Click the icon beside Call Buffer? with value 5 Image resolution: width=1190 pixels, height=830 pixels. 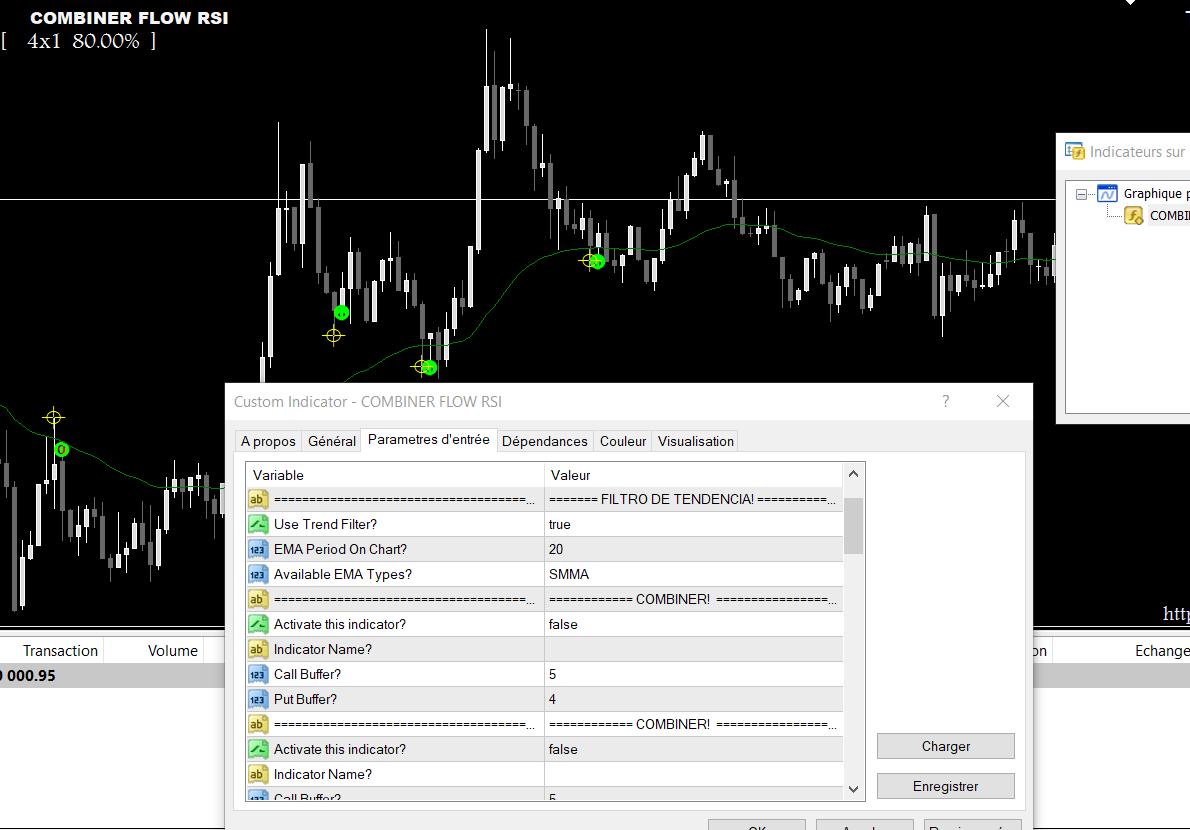point(258,674)
